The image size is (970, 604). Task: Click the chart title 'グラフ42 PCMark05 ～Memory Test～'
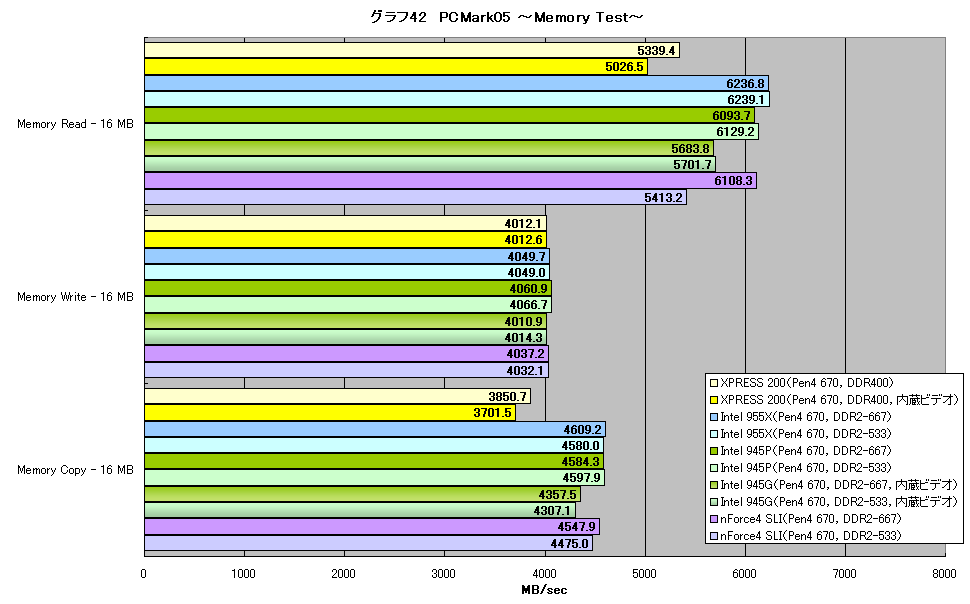pos(507,17)
